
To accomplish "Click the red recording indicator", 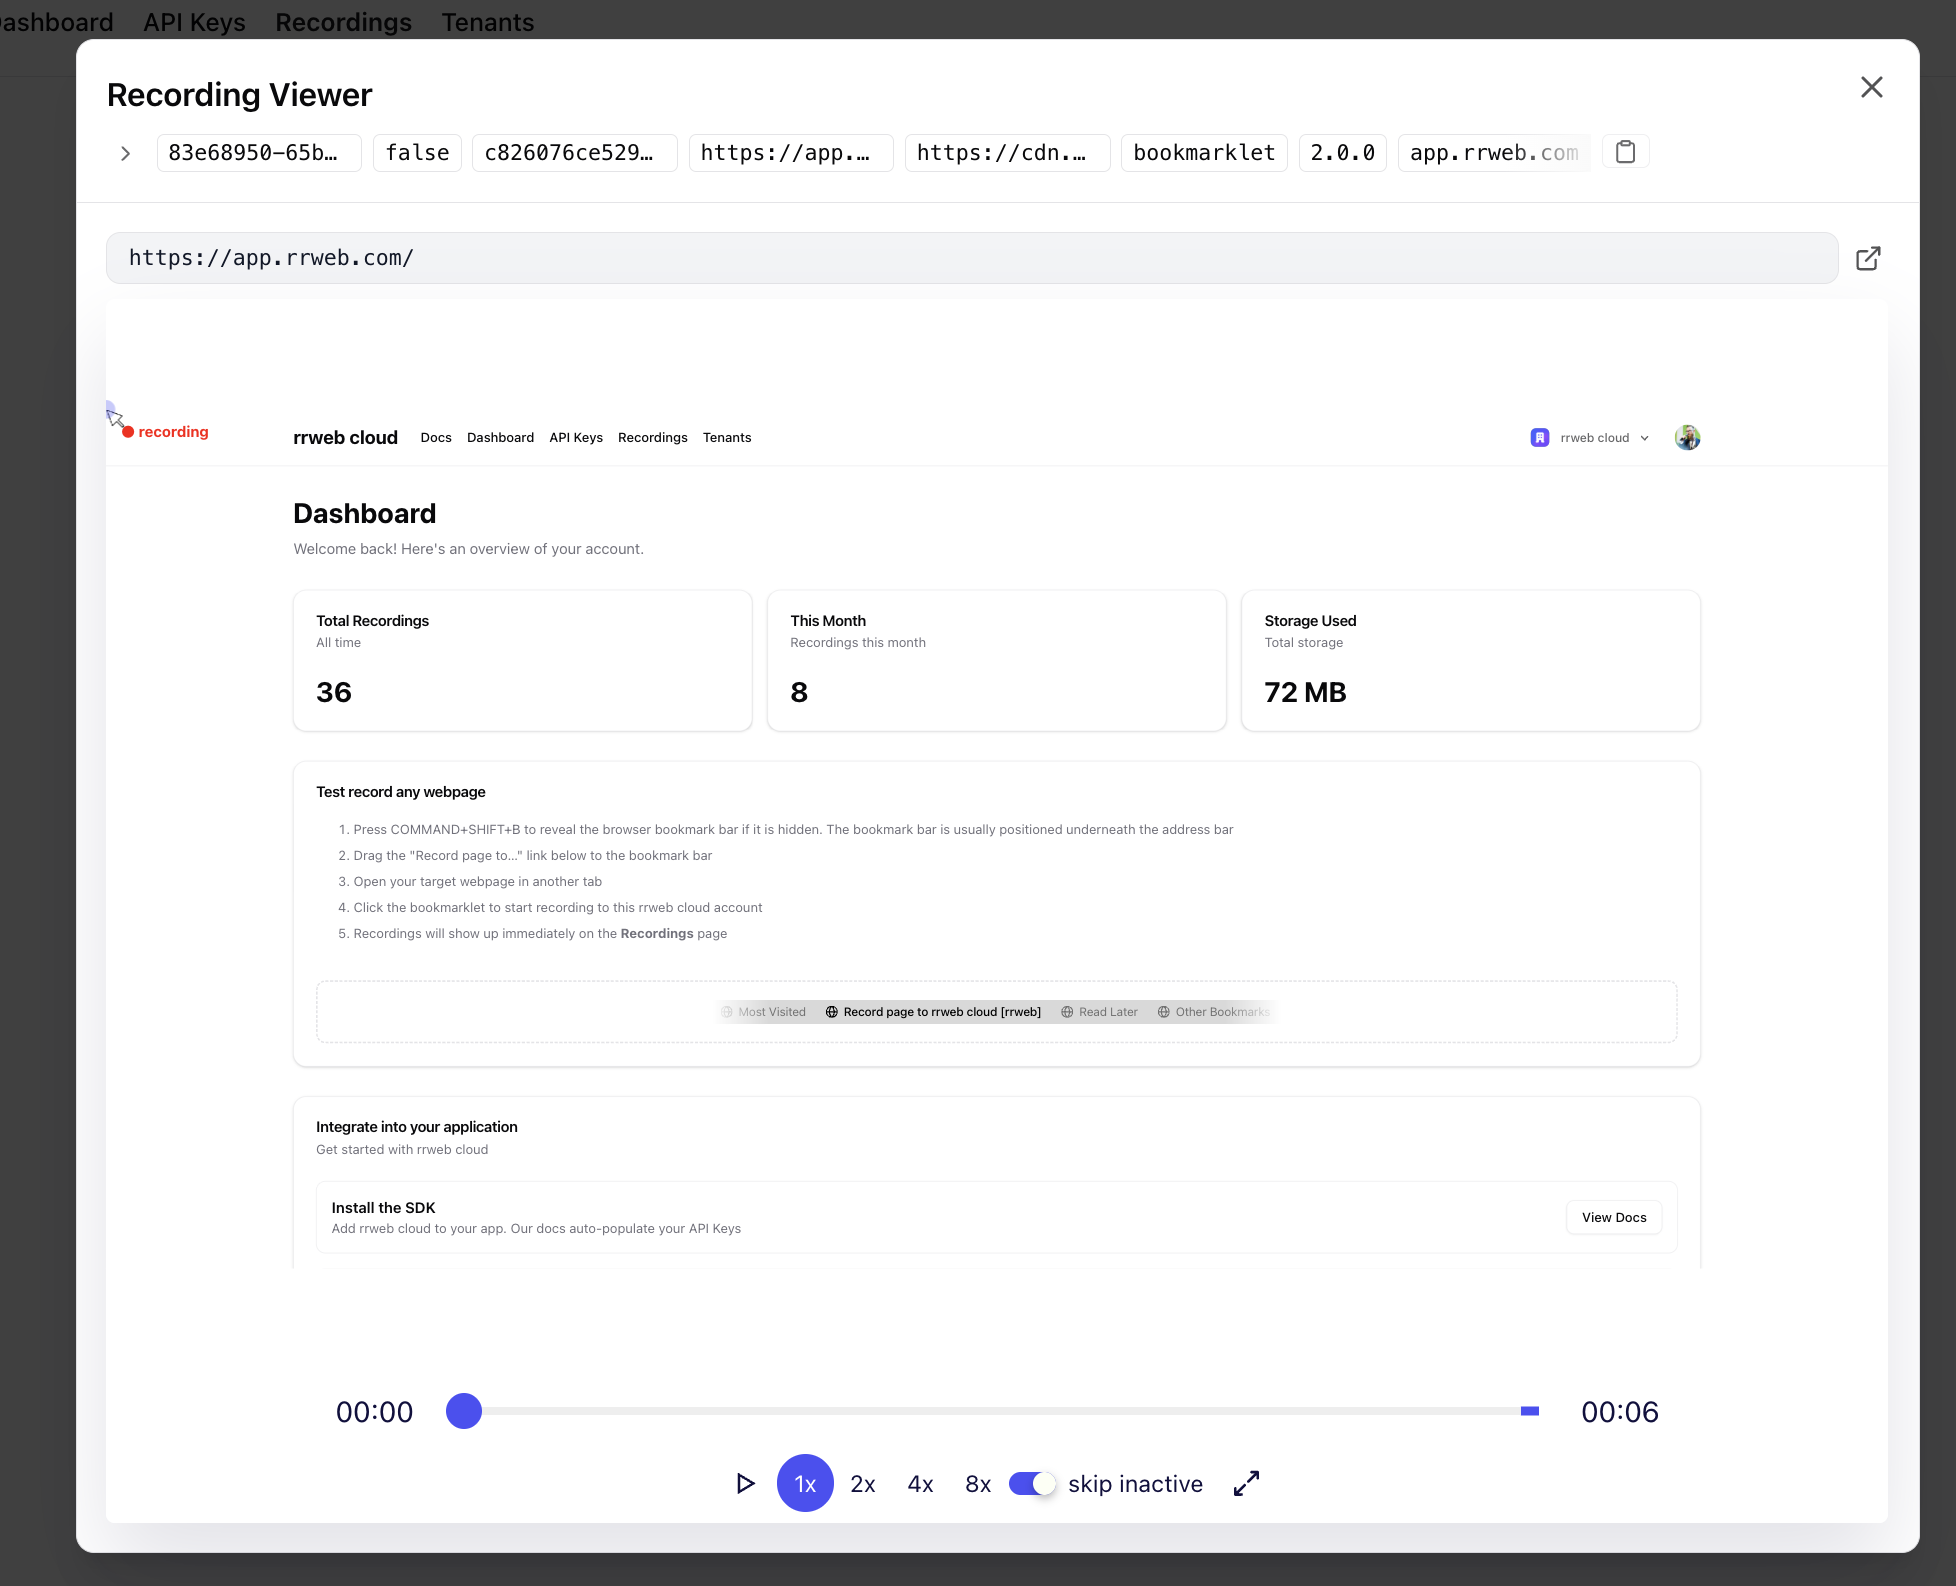I will point(166,432).
